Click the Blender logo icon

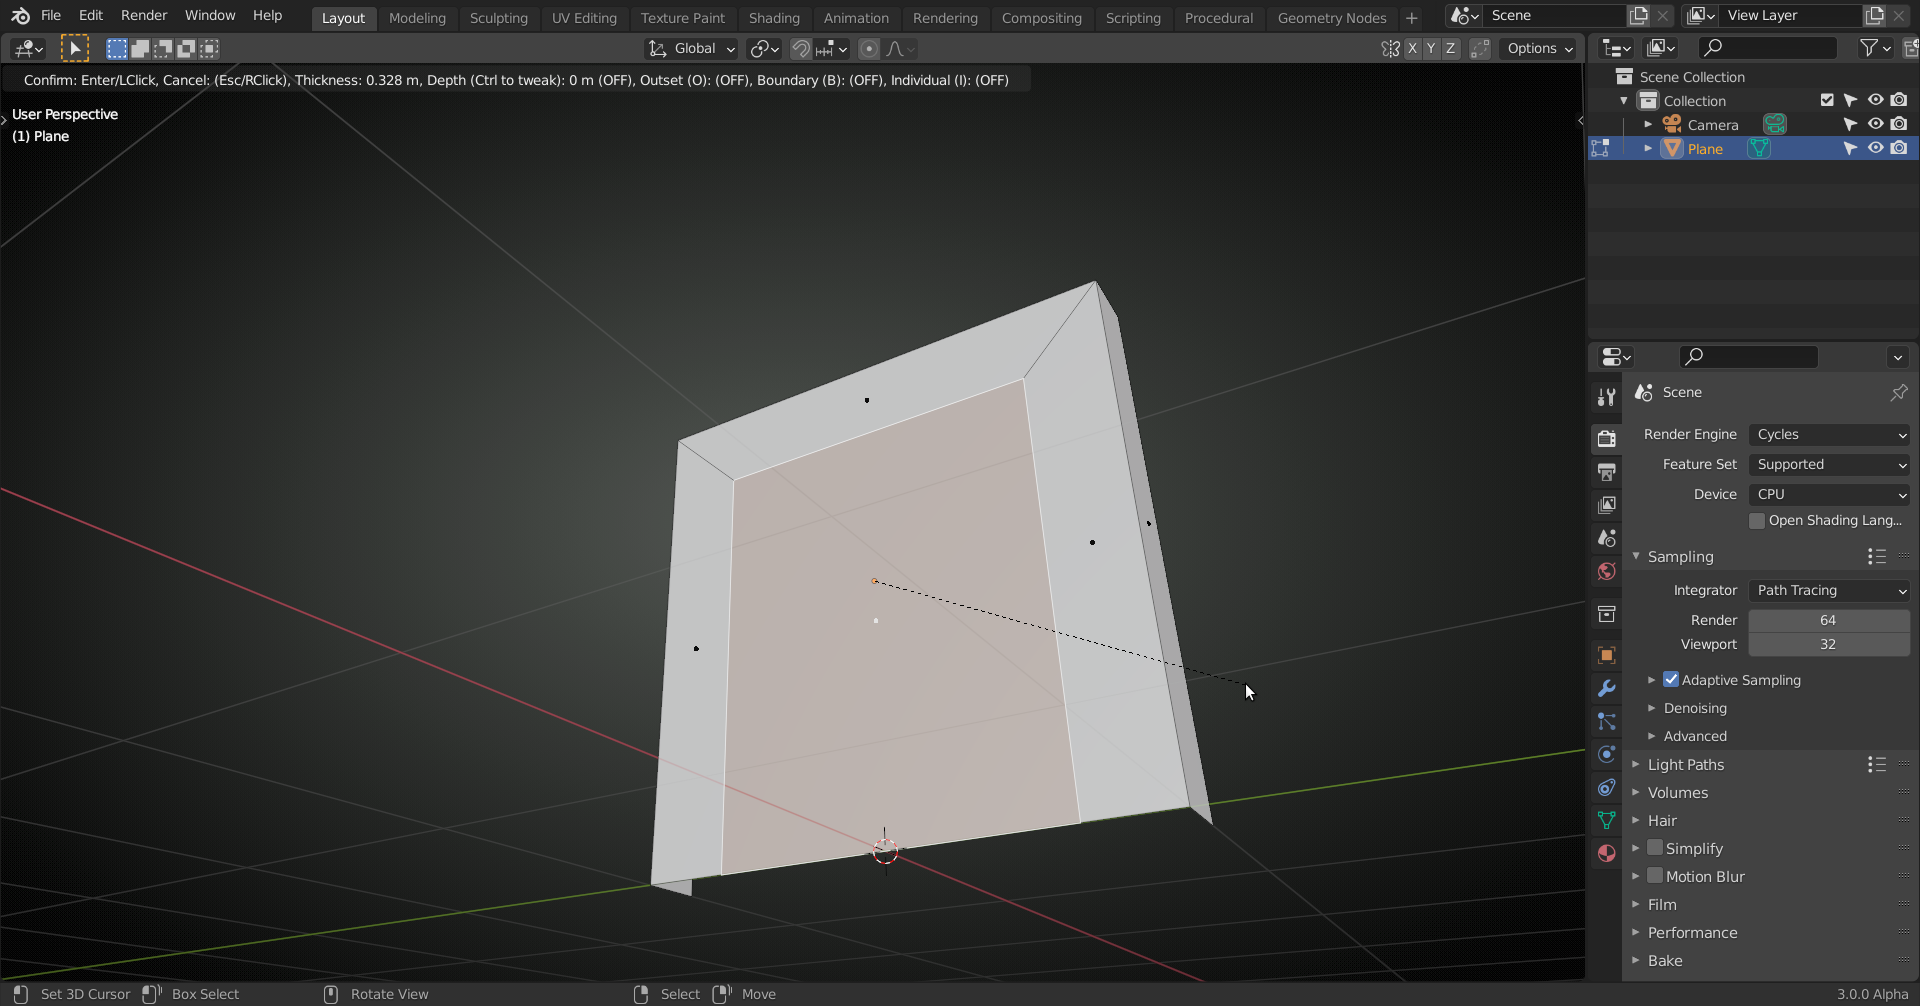click(20, 16)
